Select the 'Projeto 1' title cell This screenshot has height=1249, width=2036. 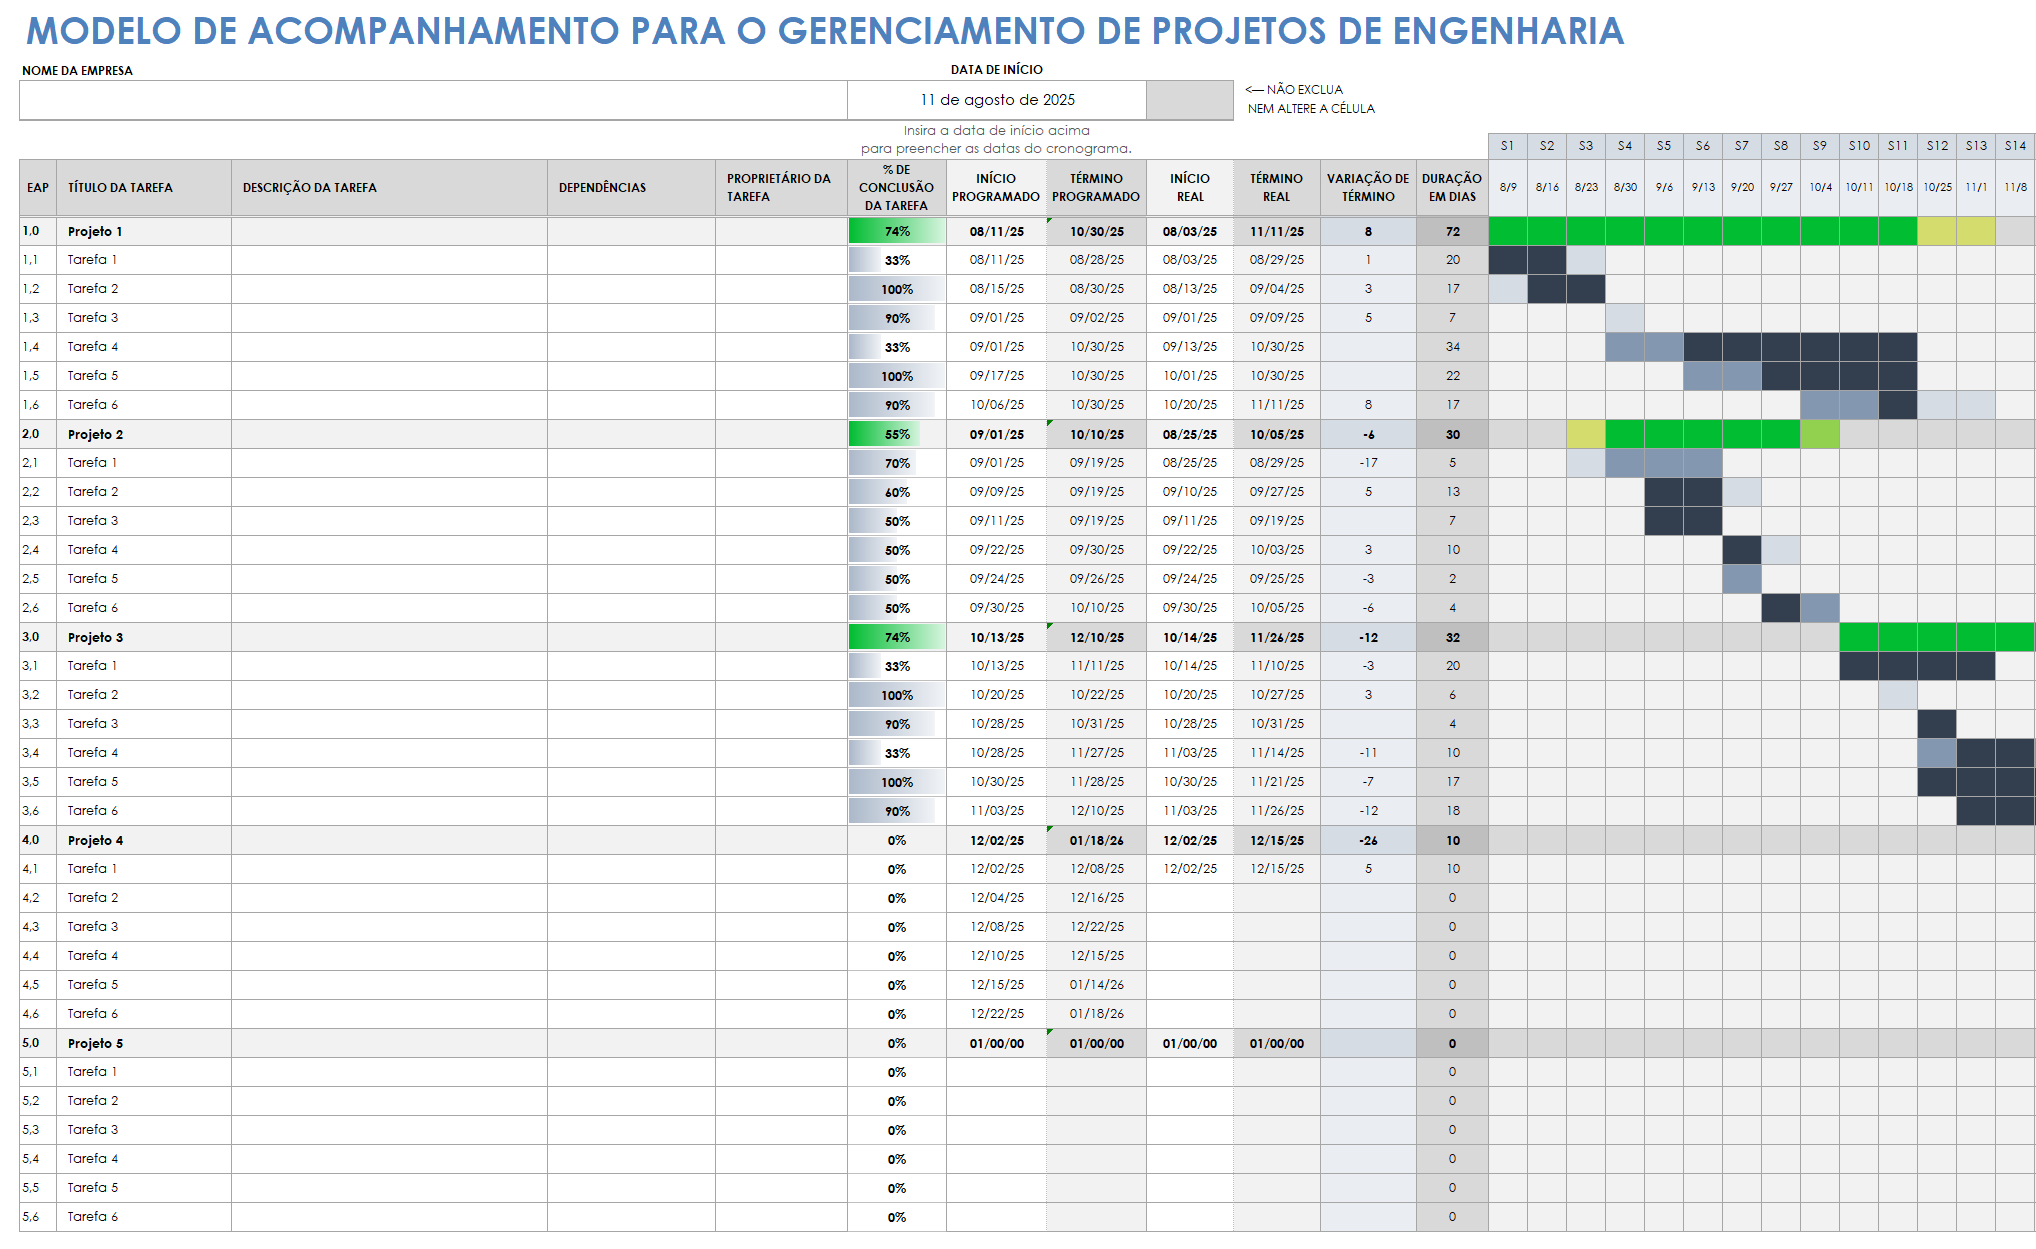coord(144,231)
